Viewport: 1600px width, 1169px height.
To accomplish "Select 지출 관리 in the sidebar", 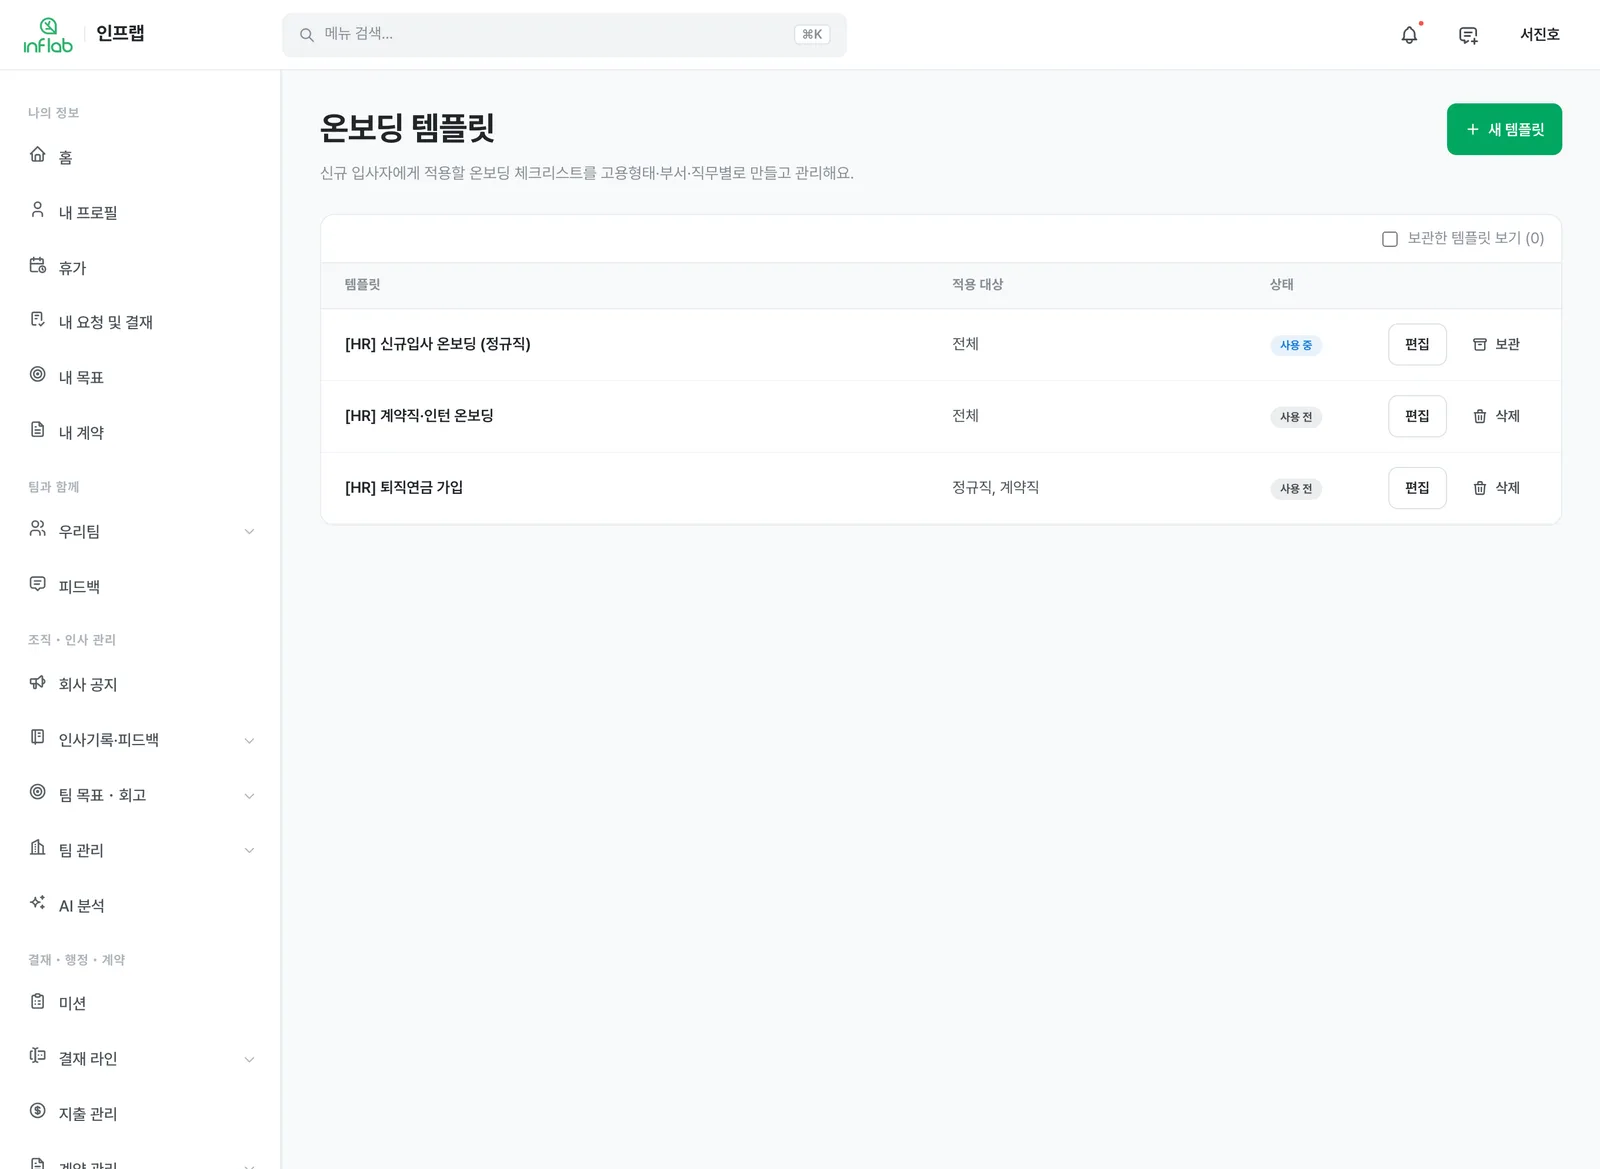I will 140,1113.
